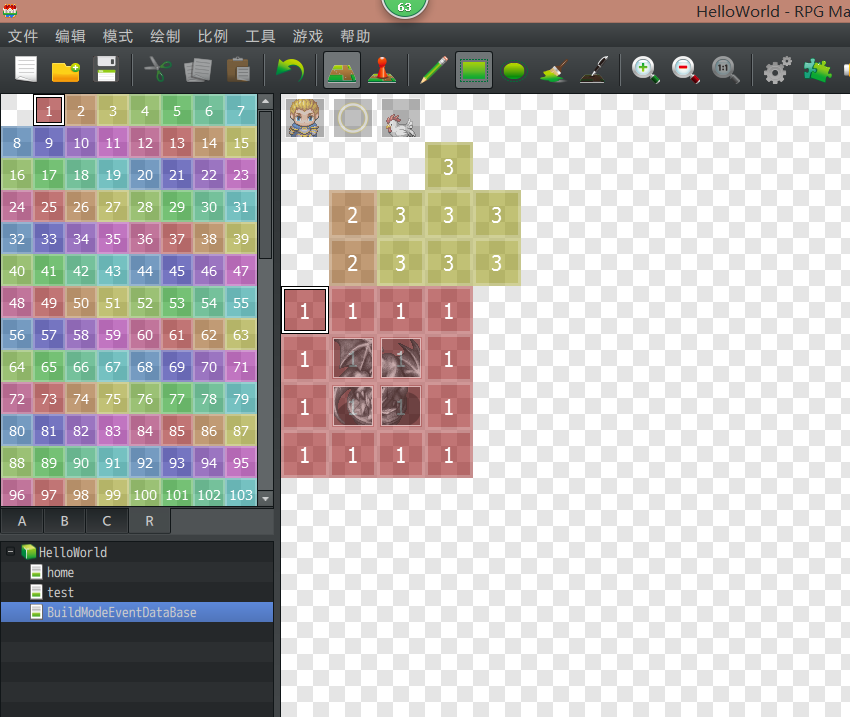Select the Shadow Pen tool
The width and height of the screenshot is (850, 717).
(x=594, y=70)
